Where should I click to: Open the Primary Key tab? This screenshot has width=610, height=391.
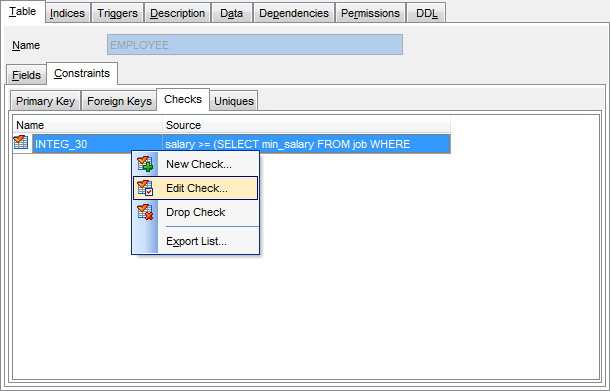coord(45,101)
